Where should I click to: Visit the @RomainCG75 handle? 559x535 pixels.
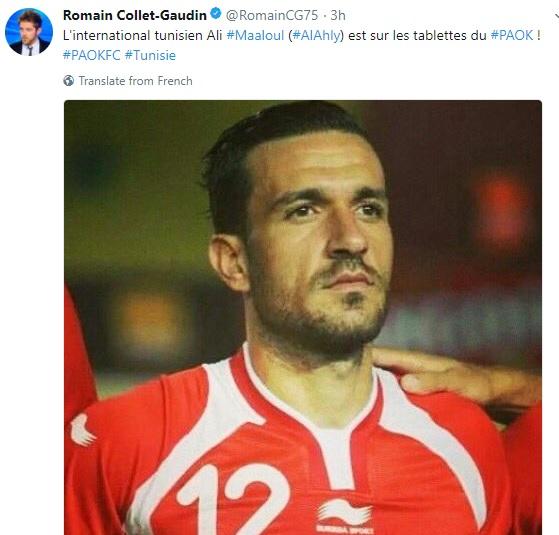tap(272, 15)
